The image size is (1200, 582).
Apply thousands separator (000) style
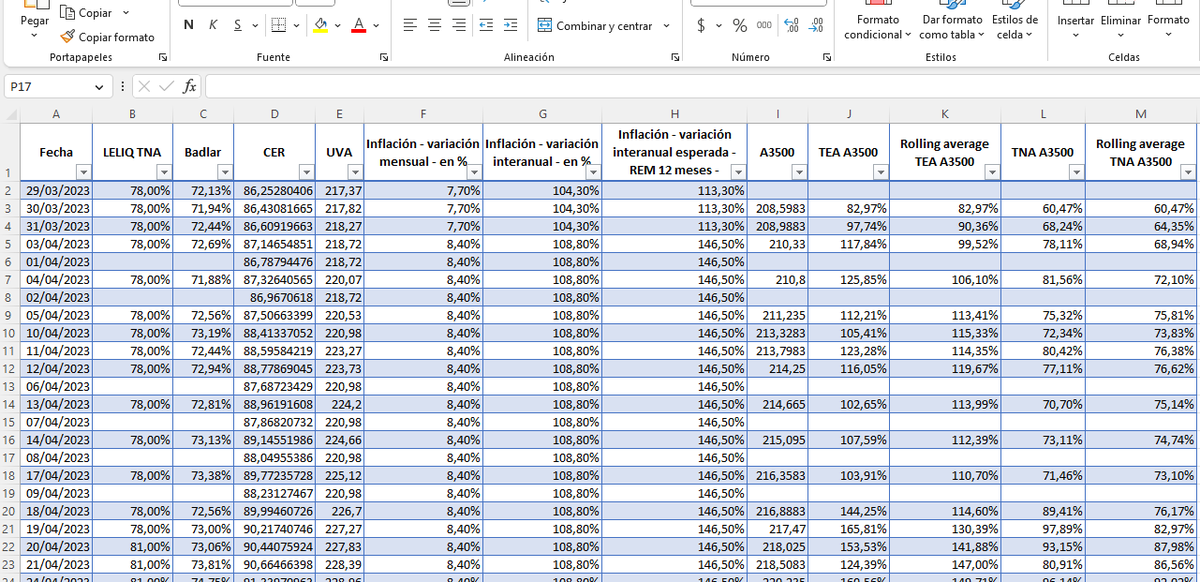pyautogui.click(x=764, y=25)
